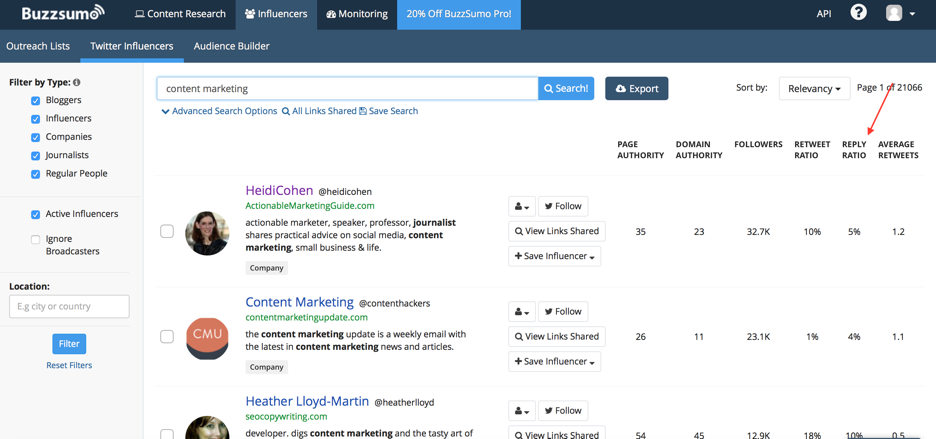Click the Company tag under HeidiCohen
The height and width of the screenshot is (439, 936).
coord(266,268)
